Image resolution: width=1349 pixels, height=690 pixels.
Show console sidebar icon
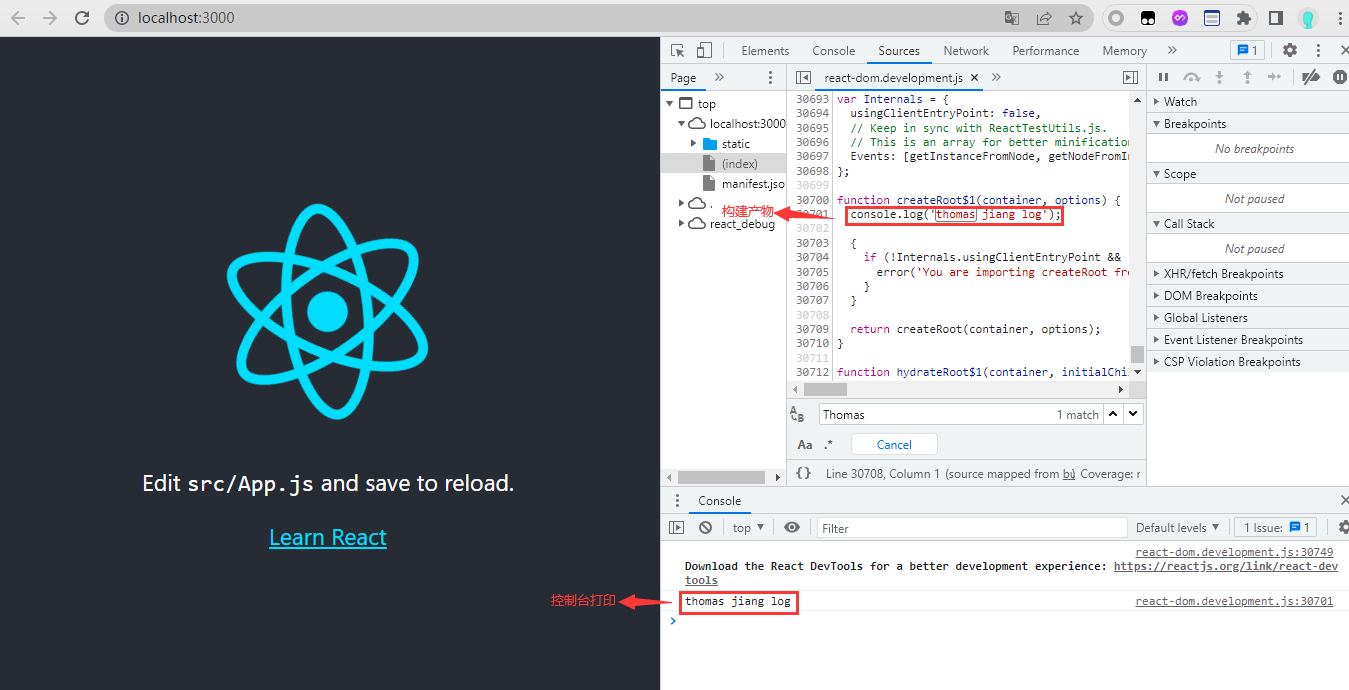[677, 527]
